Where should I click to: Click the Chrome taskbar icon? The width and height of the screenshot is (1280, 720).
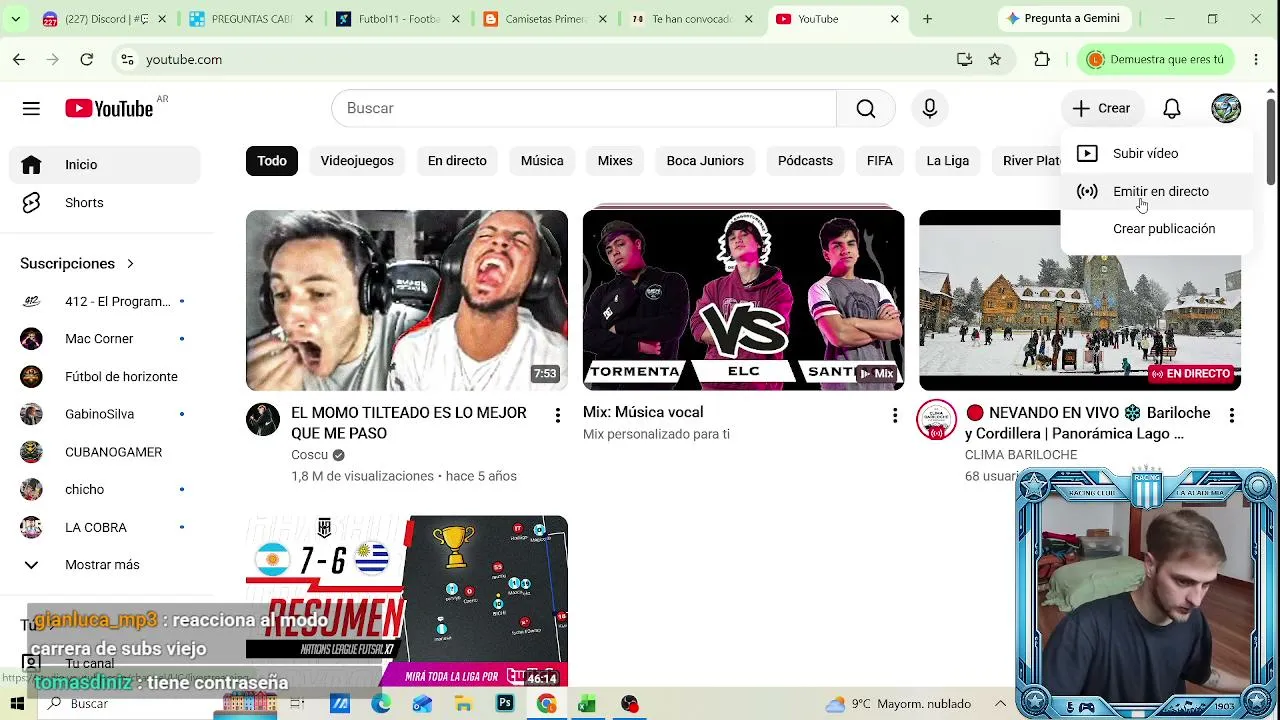pos(546,704)
